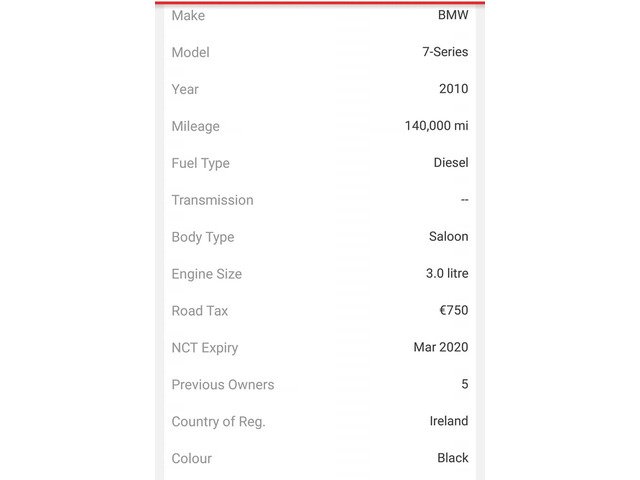Screen dimensions: 640x480
Task: Select the 140,000 mi mileage value
Action: 436,125
